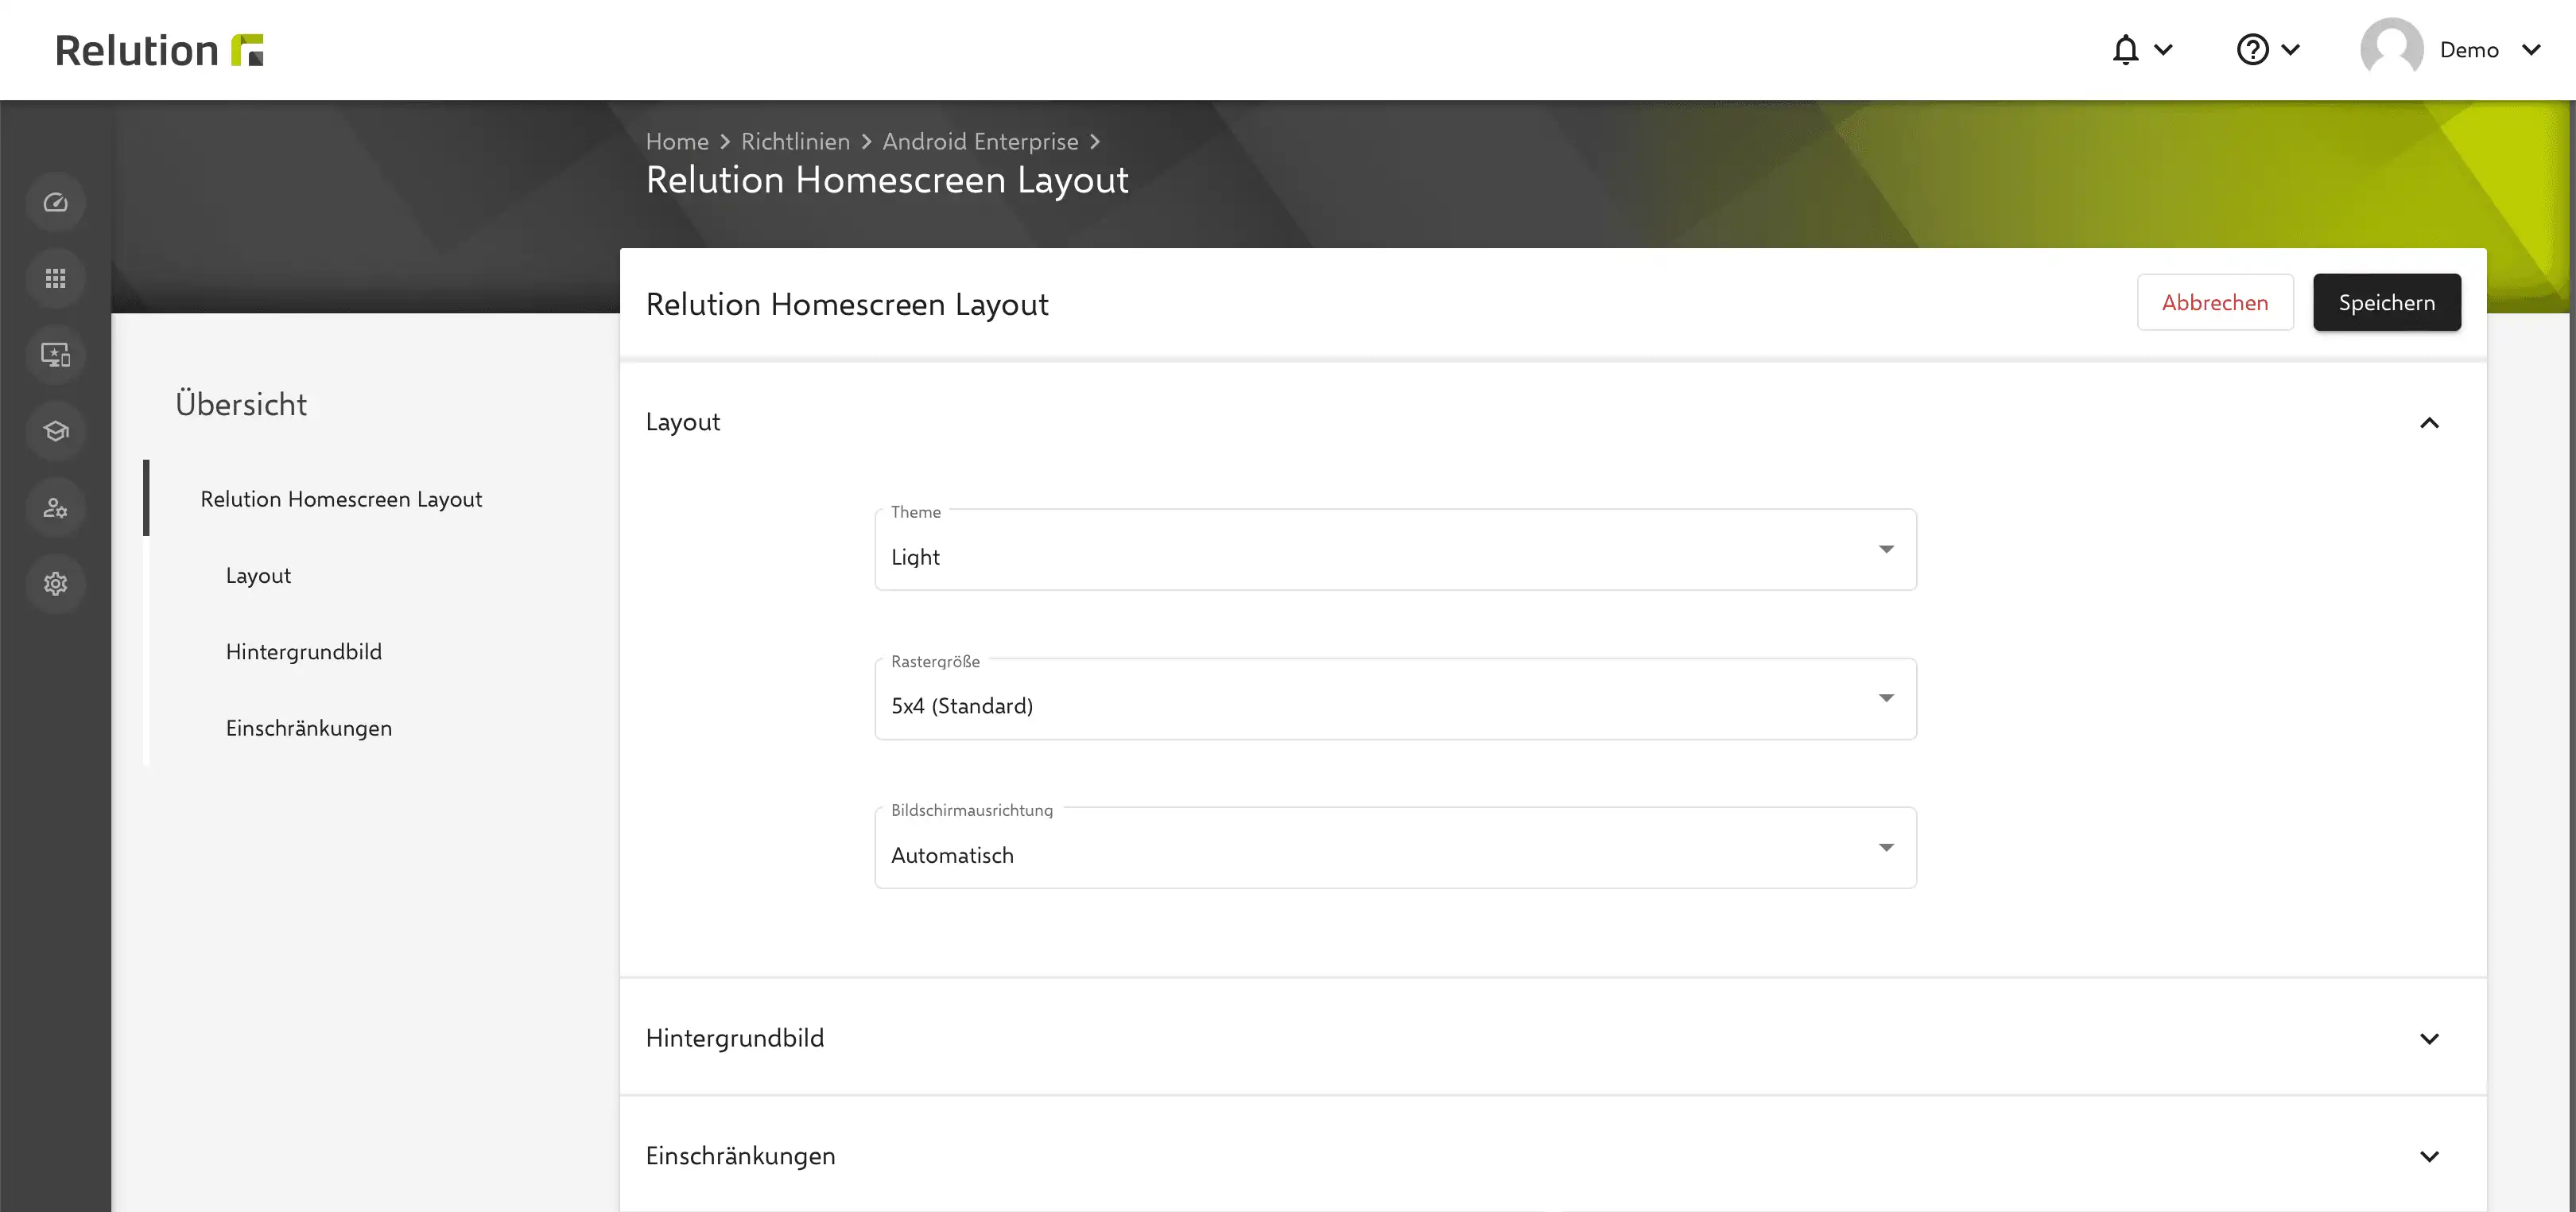The height and width of the screenshot is (1212, 2576).
Task: Jump to Hintergrundbild in overview list
Action: [304, 652]
